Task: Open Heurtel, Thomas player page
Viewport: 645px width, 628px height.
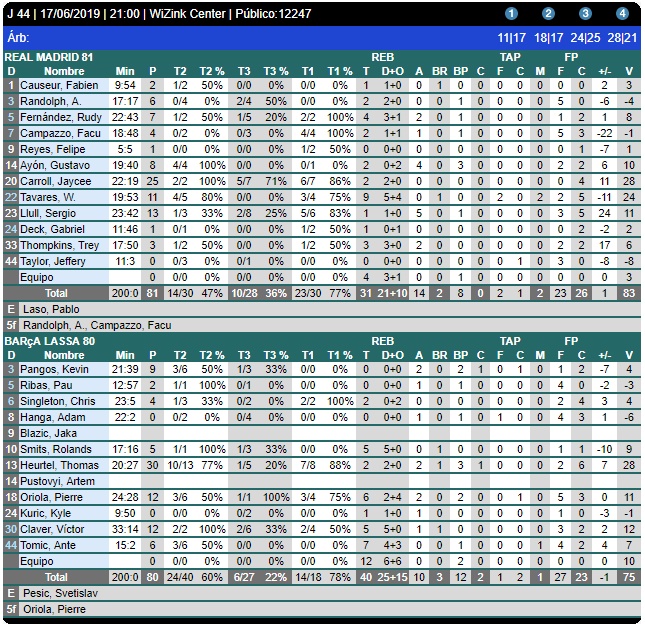Action: click(60, 465)
